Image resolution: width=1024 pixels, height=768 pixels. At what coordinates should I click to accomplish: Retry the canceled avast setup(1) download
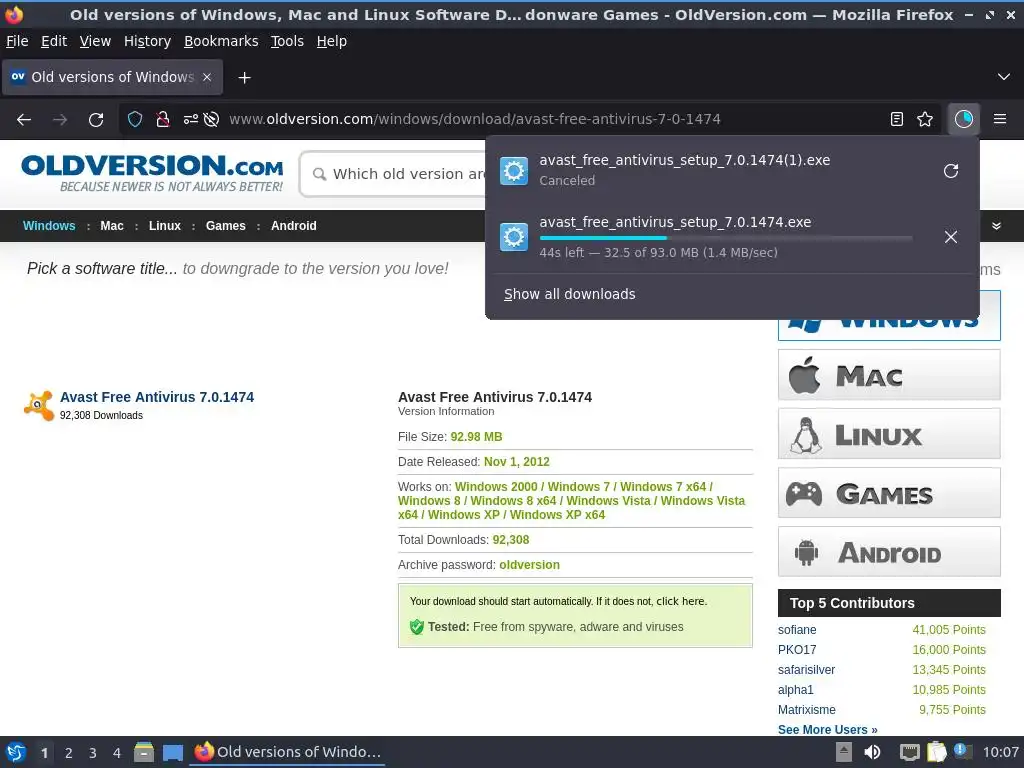pyautogui.click(x=951, y=171)
